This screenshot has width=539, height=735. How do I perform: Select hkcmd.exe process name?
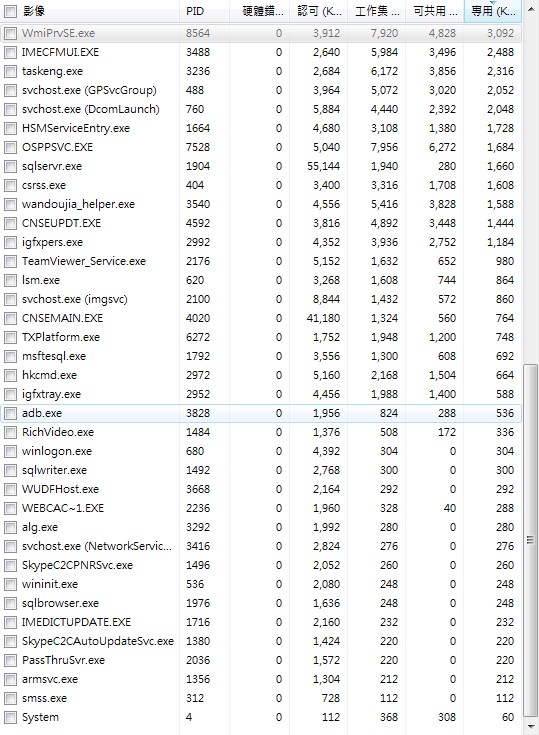pos(49,375)
